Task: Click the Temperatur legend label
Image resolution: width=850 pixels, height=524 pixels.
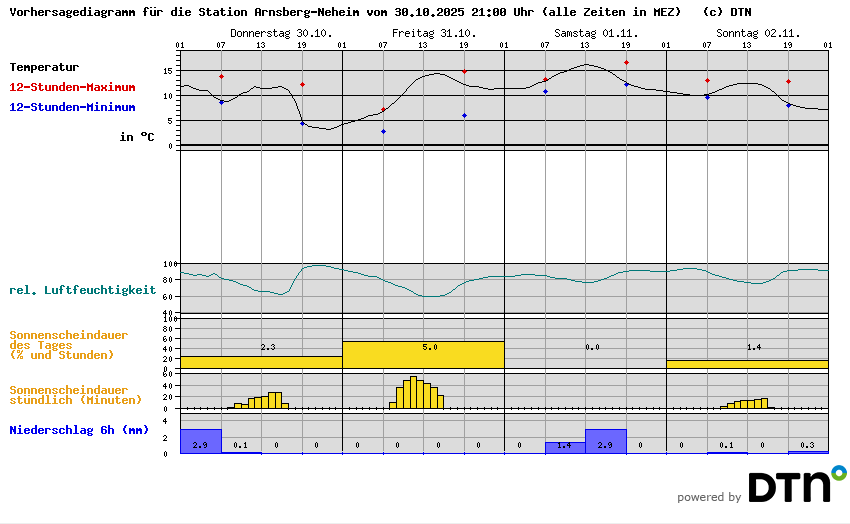Action: [x=44, y=67]
